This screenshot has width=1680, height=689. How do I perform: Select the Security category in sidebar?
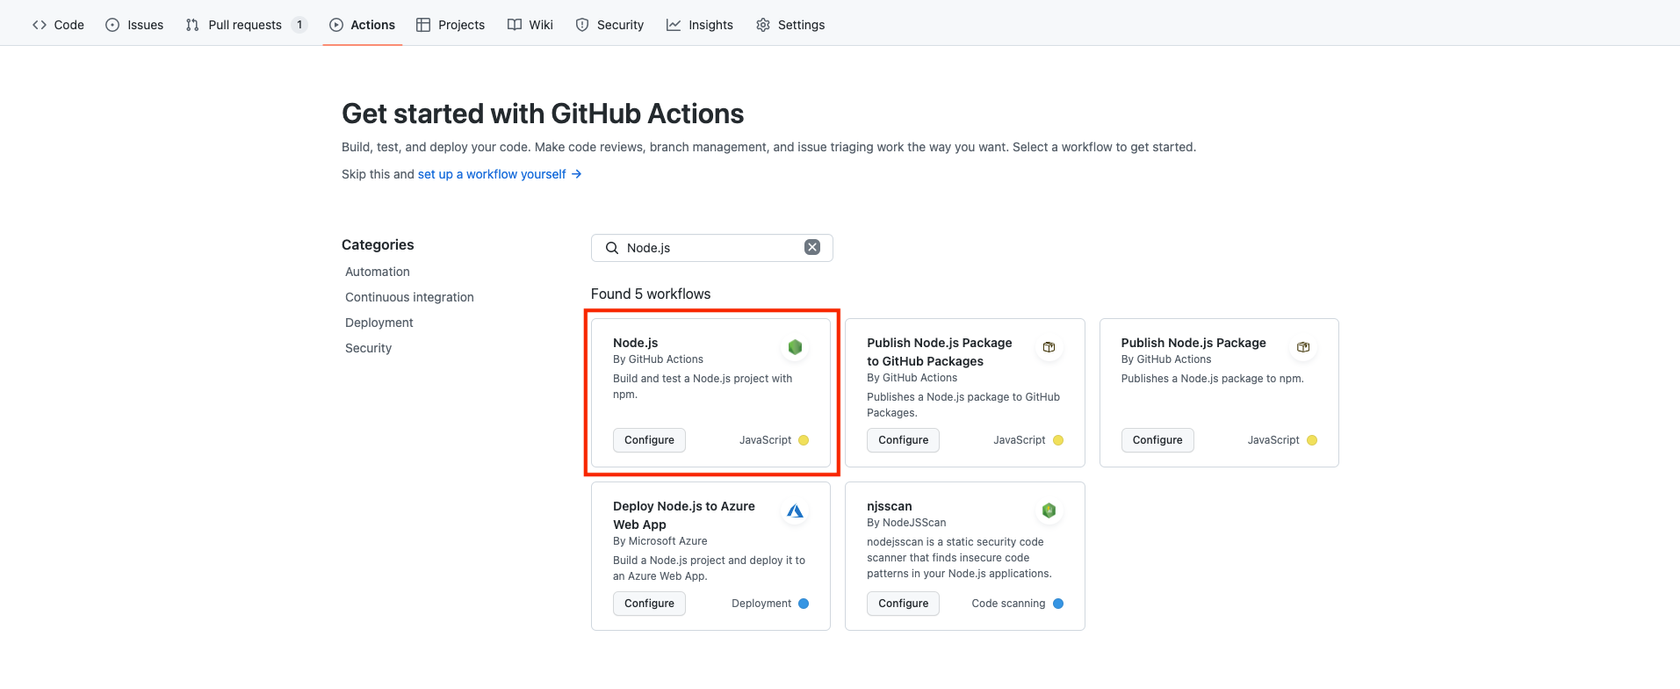point(368,348)
